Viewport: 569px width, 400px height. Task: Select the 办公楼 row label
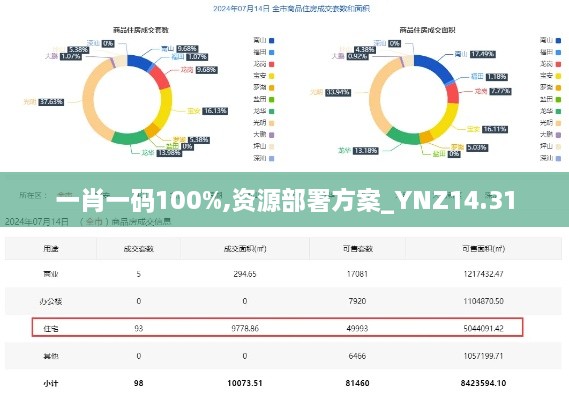(51, 301)
